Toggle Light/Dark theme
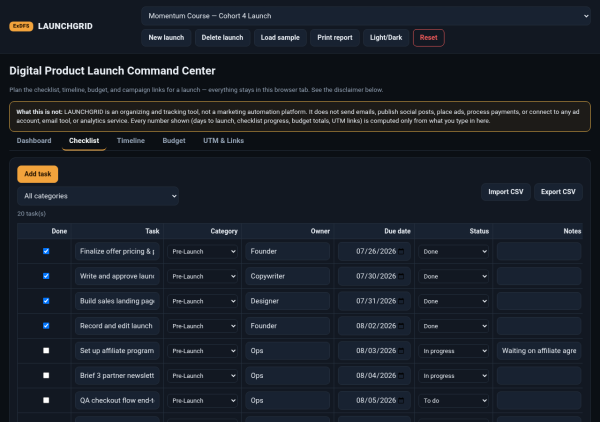 click(x=386, y=38)
